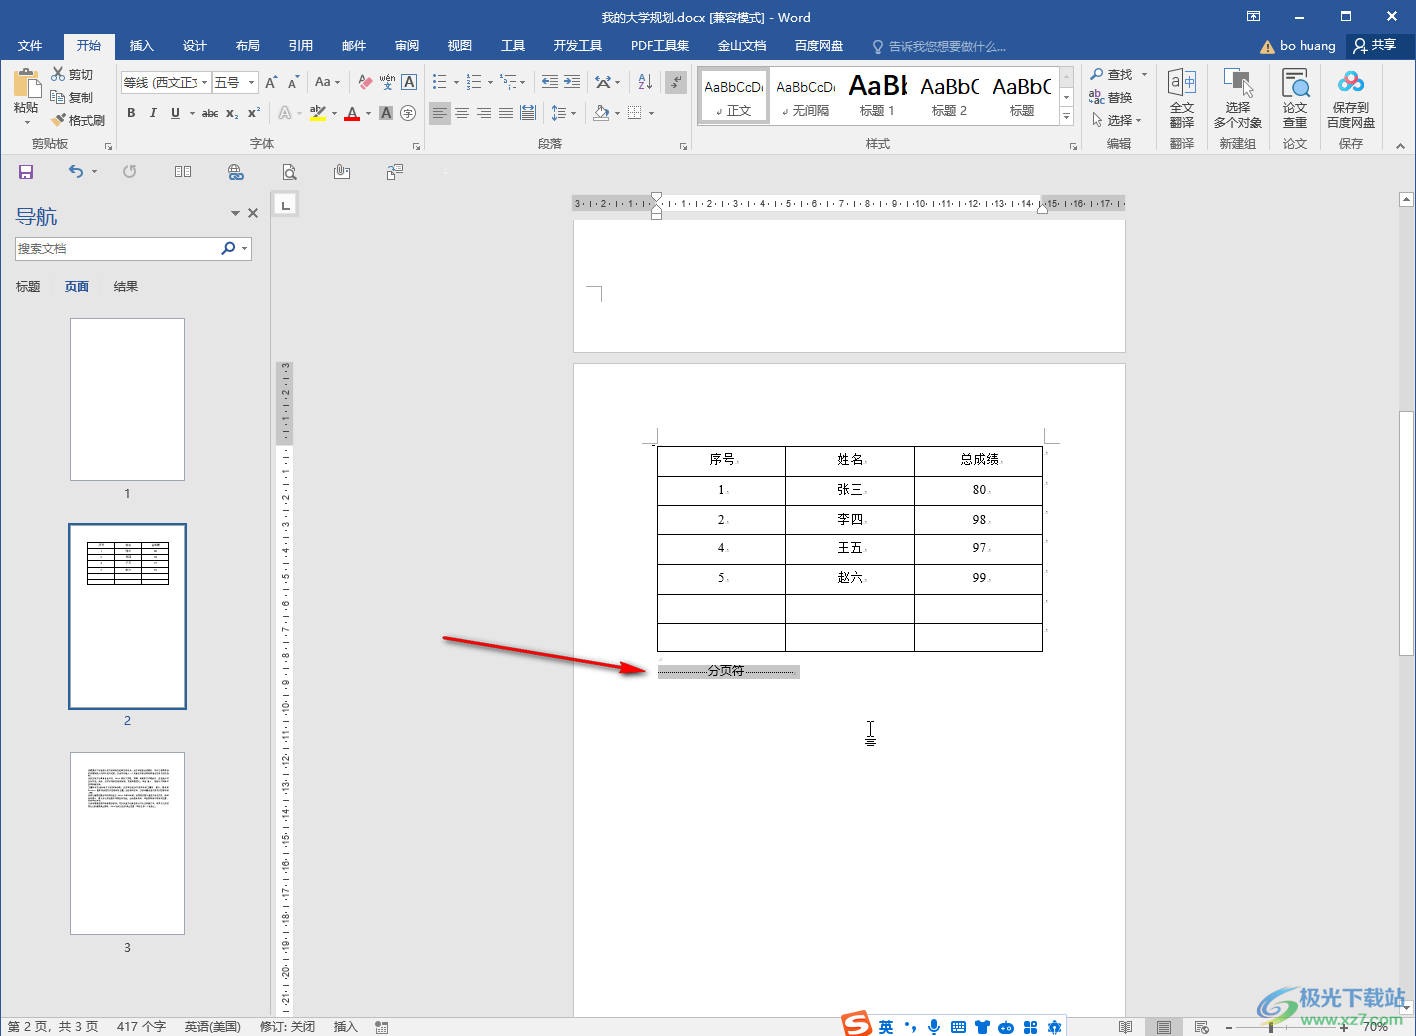1416x1036 pixels.
Task: Select the Format Painter (格式刷) tool
Action: tap(78, 120)
